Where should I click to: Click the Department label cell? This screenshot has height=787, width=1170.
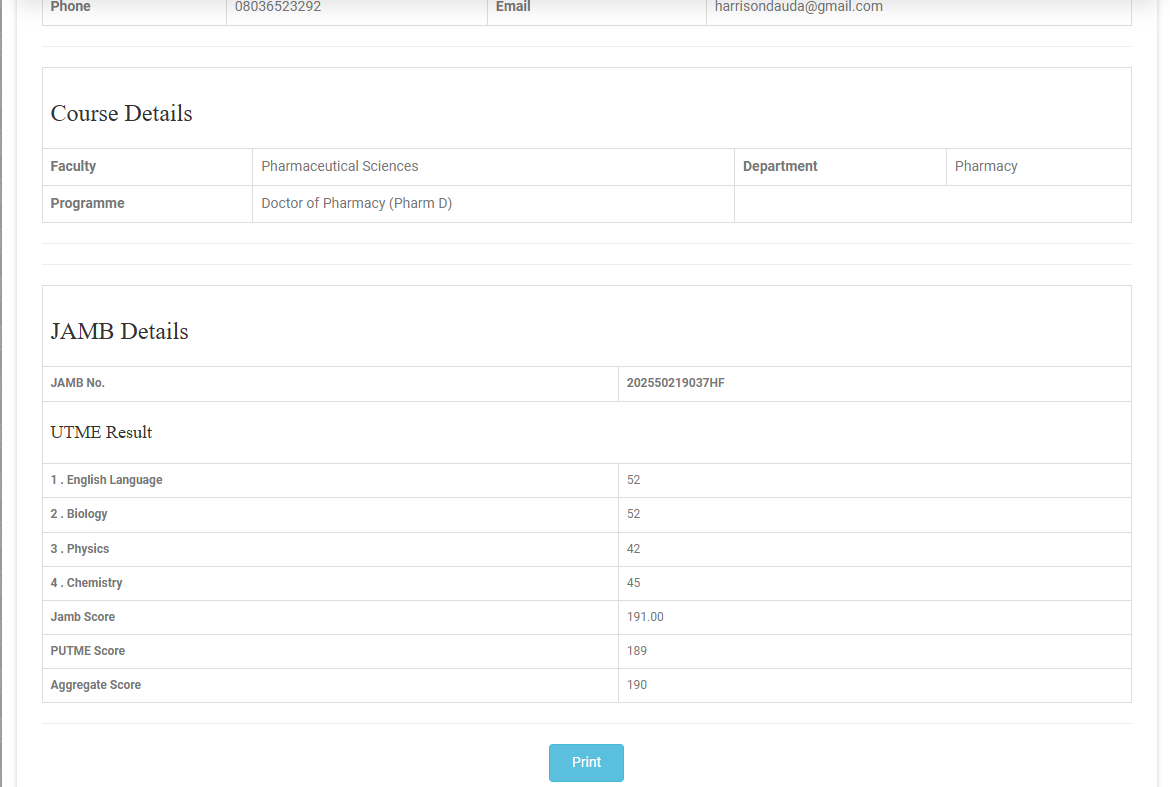click(x=780, y=167)
